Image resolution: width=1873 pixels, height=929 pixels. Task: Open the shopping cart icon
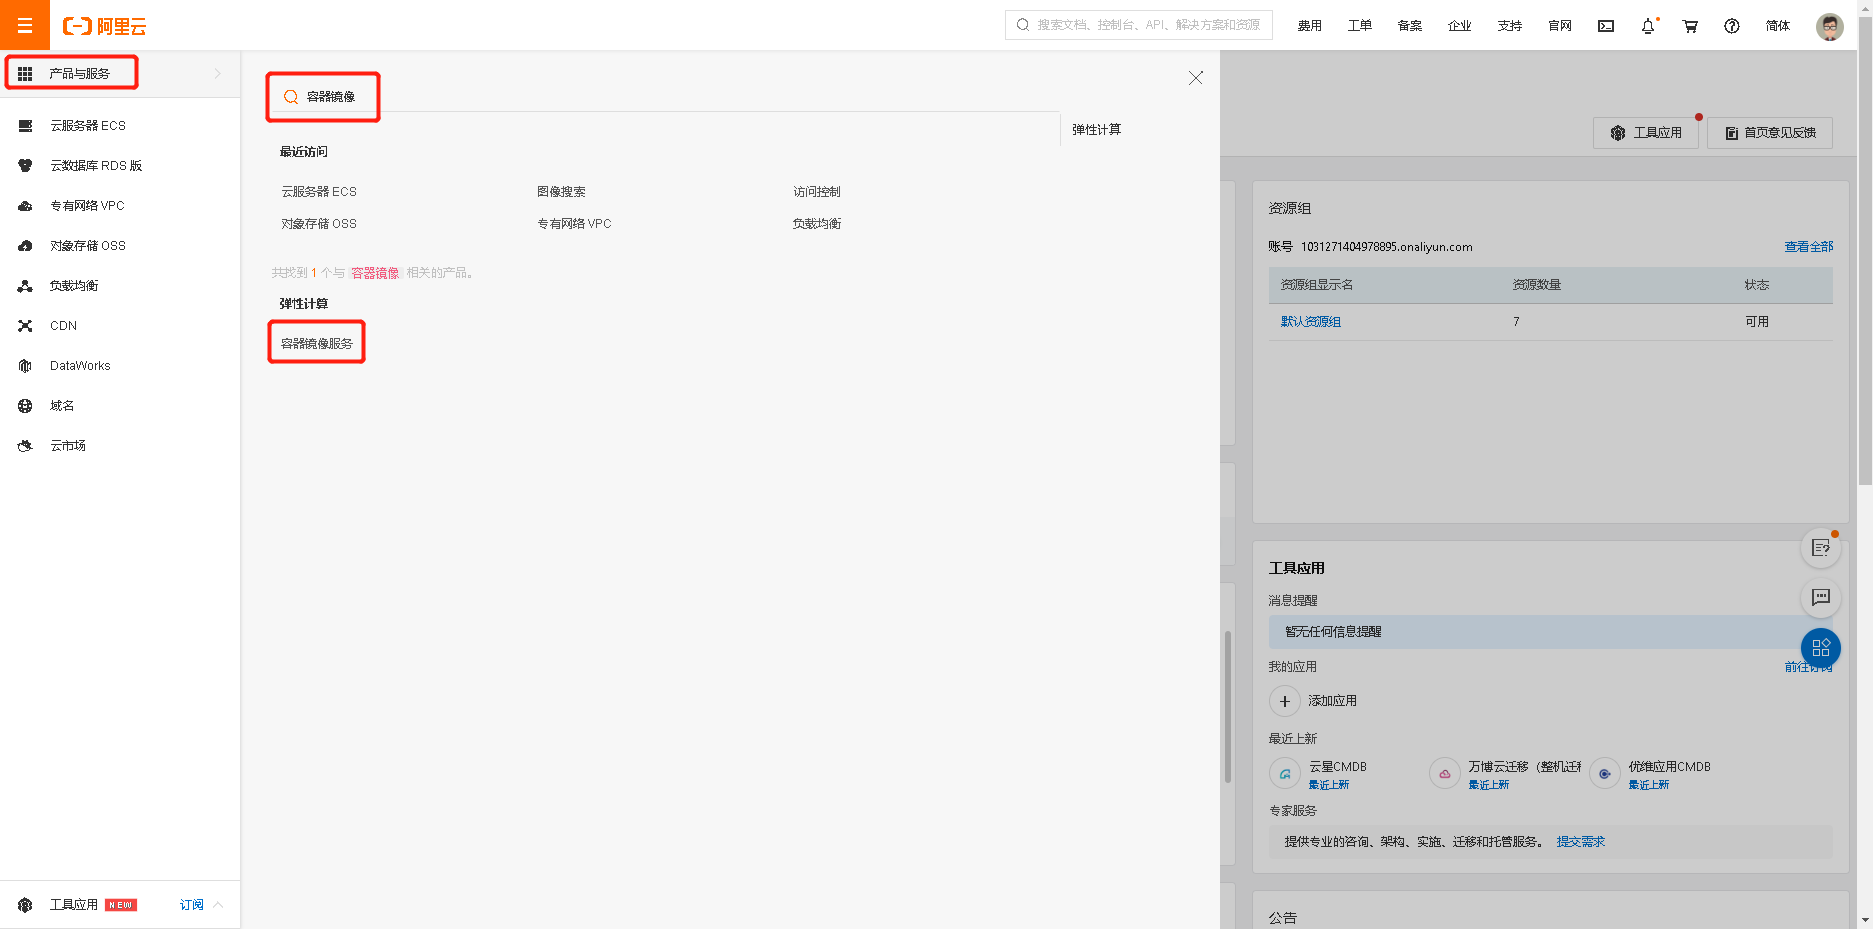(1690, 26)
